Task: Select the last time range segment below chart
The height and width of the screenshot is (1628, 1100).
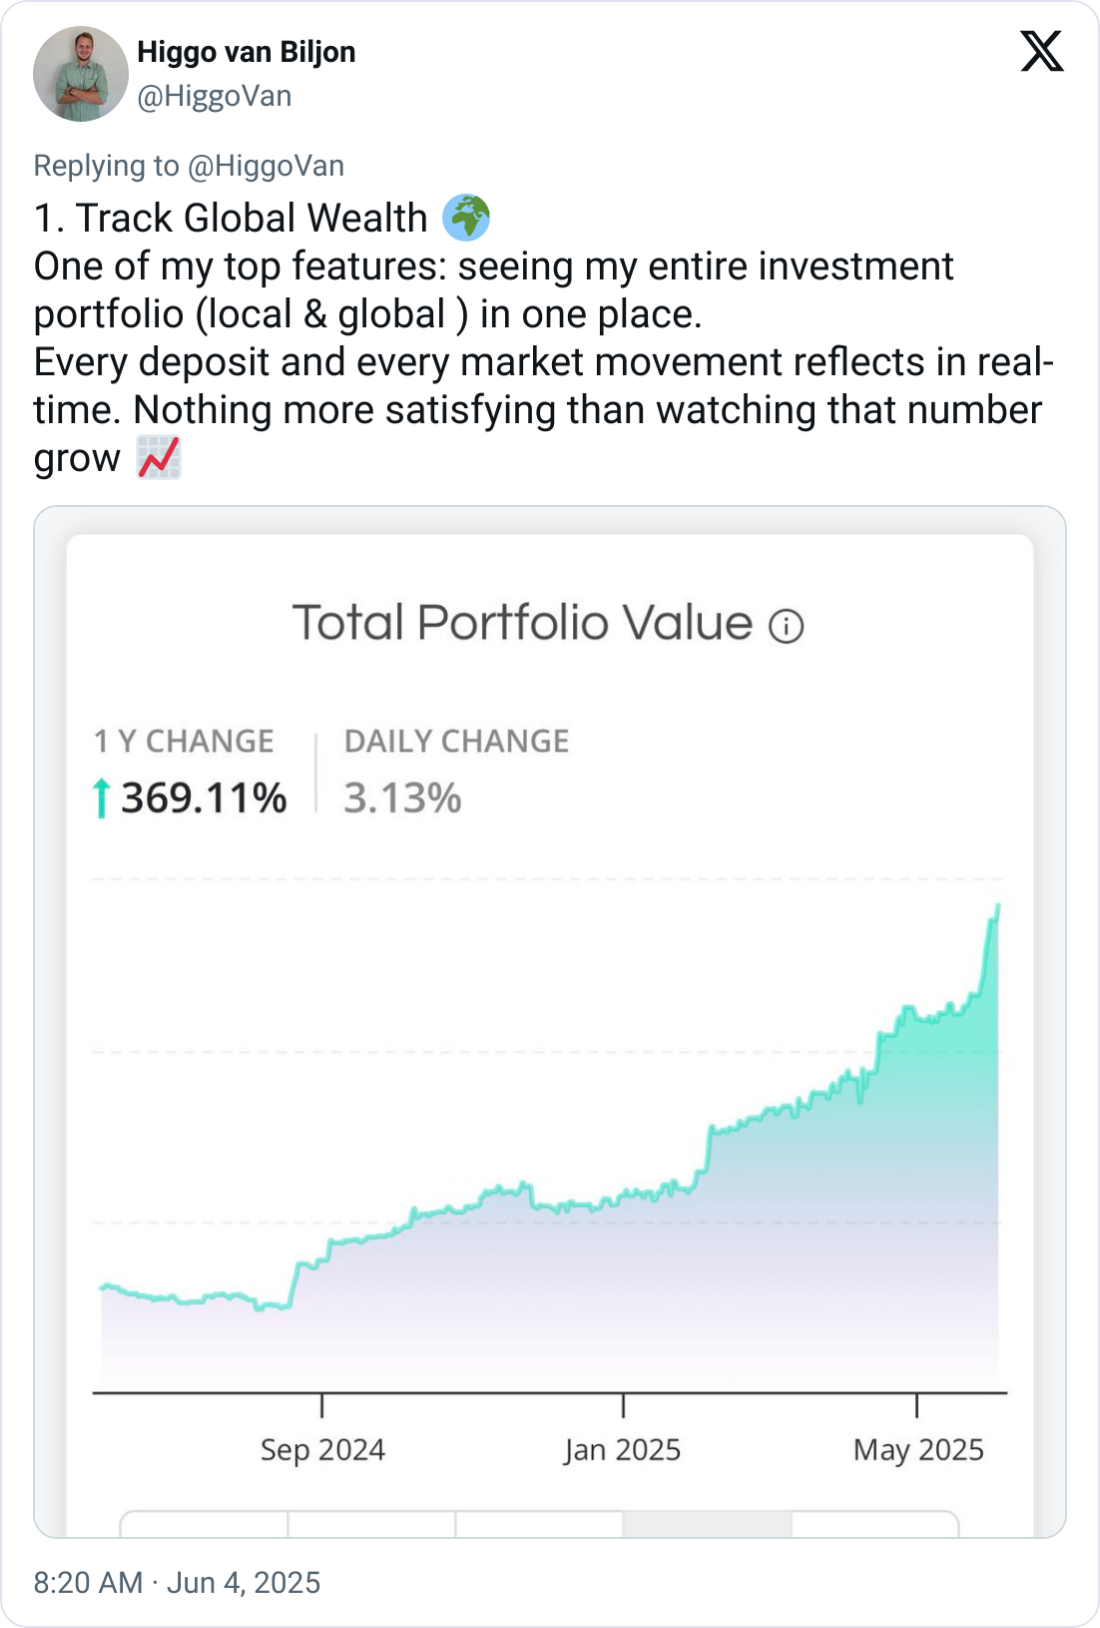Action: point(875,1523)
